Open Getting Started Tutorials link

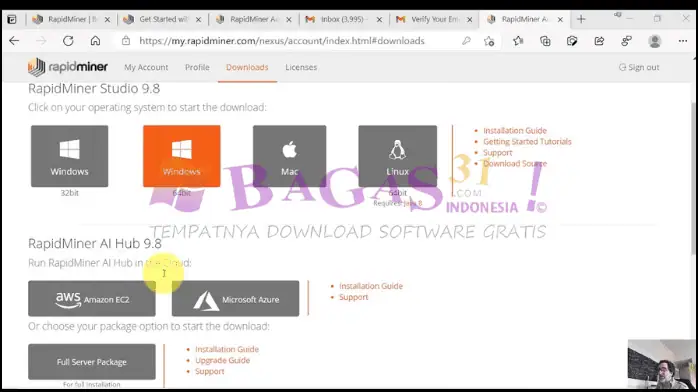click(x=527, y=141)
